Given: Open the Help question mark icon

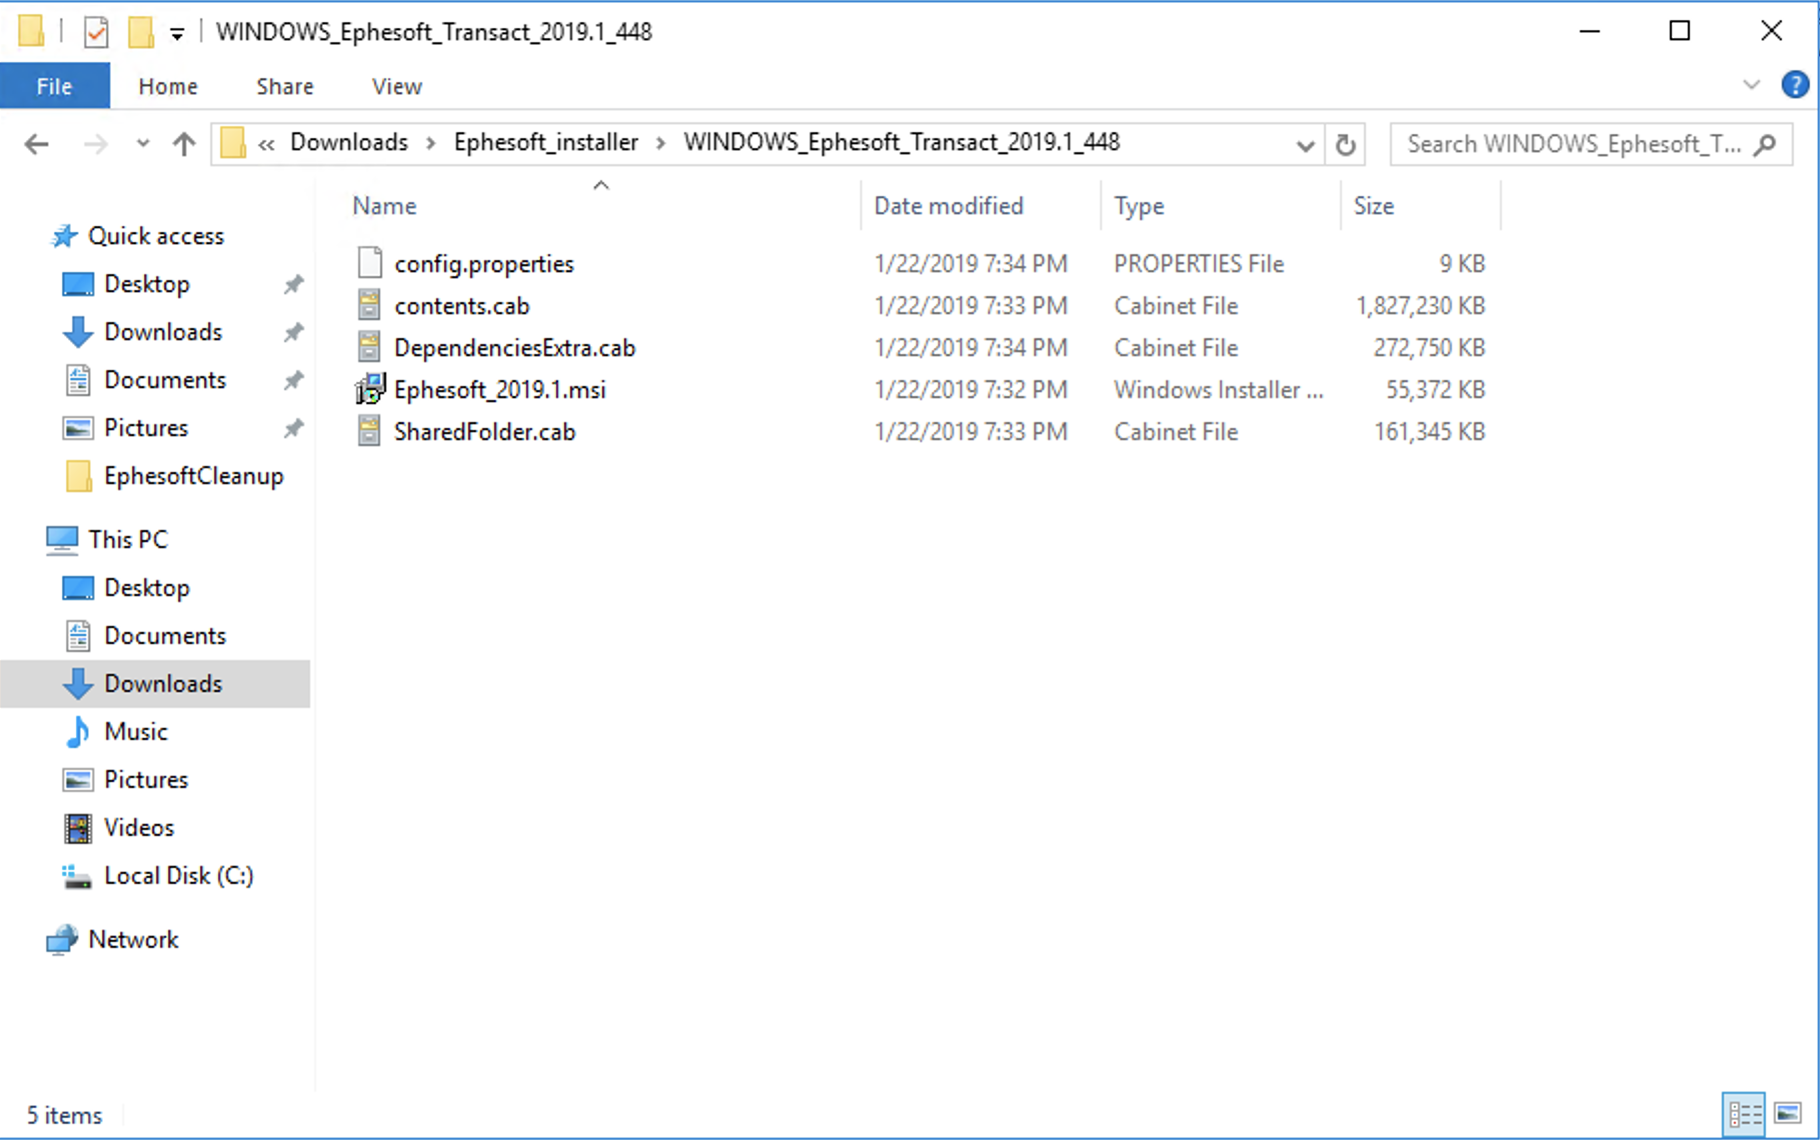Looking at the screenshot, I should coord(1795,85).
